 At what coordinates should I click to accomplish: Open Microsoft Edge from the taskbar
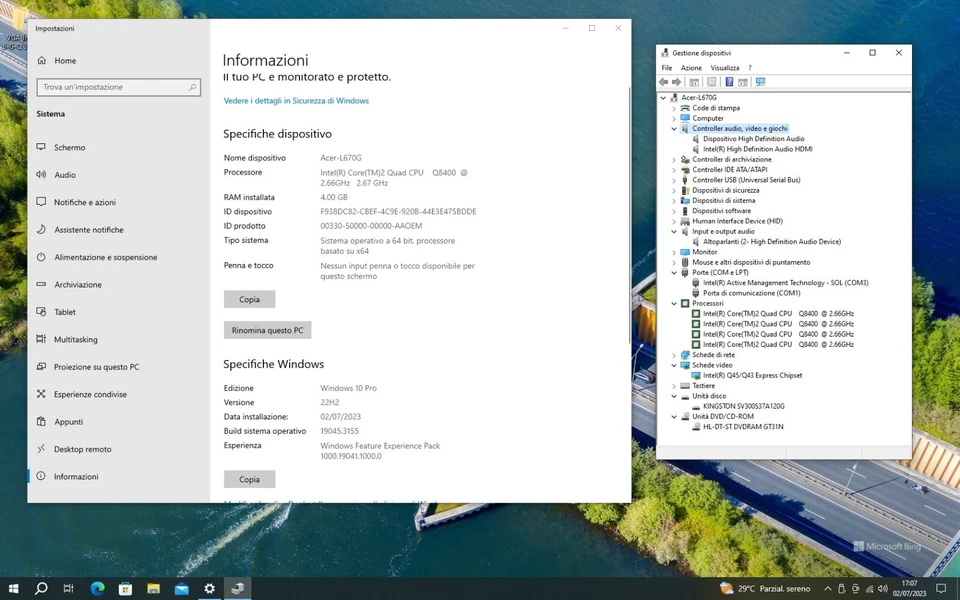(x=97, y=589)
